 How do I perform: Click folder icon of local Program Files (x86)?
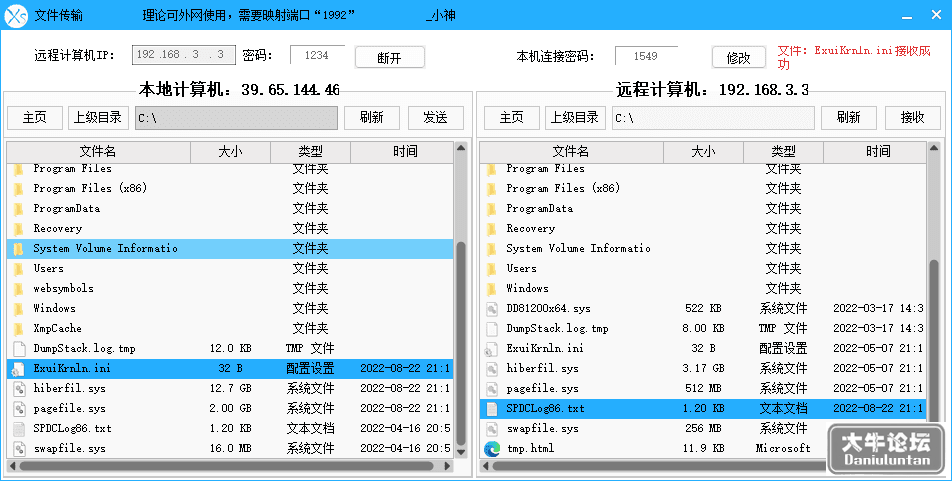(x=19, y=189)
